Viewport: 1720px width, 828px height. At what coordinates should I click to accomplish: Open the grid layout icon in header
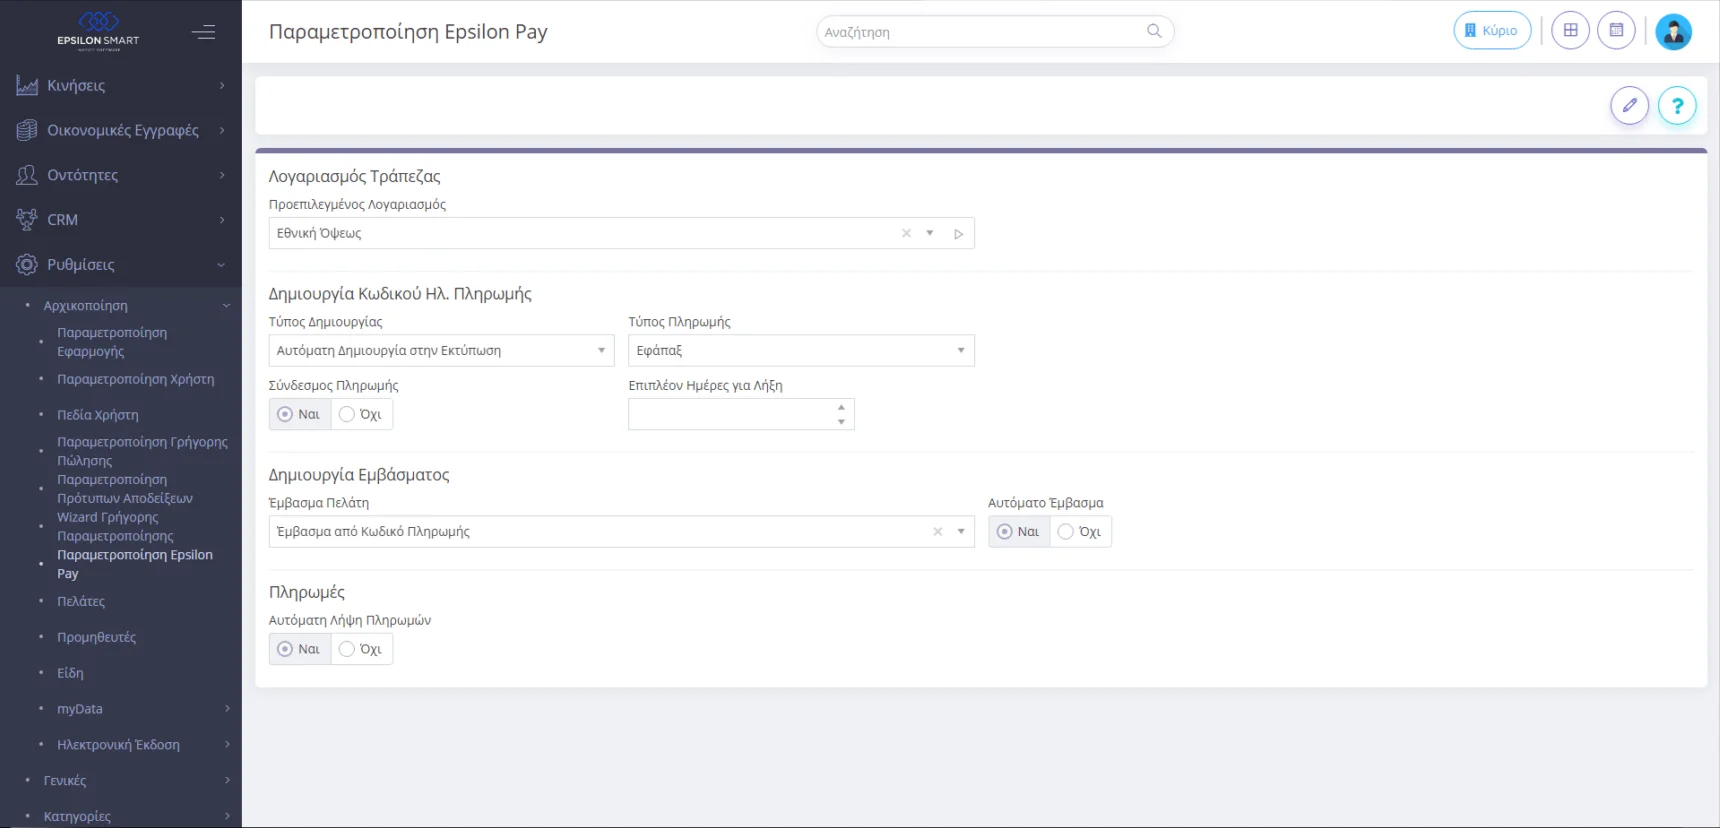coord(1570,30)
